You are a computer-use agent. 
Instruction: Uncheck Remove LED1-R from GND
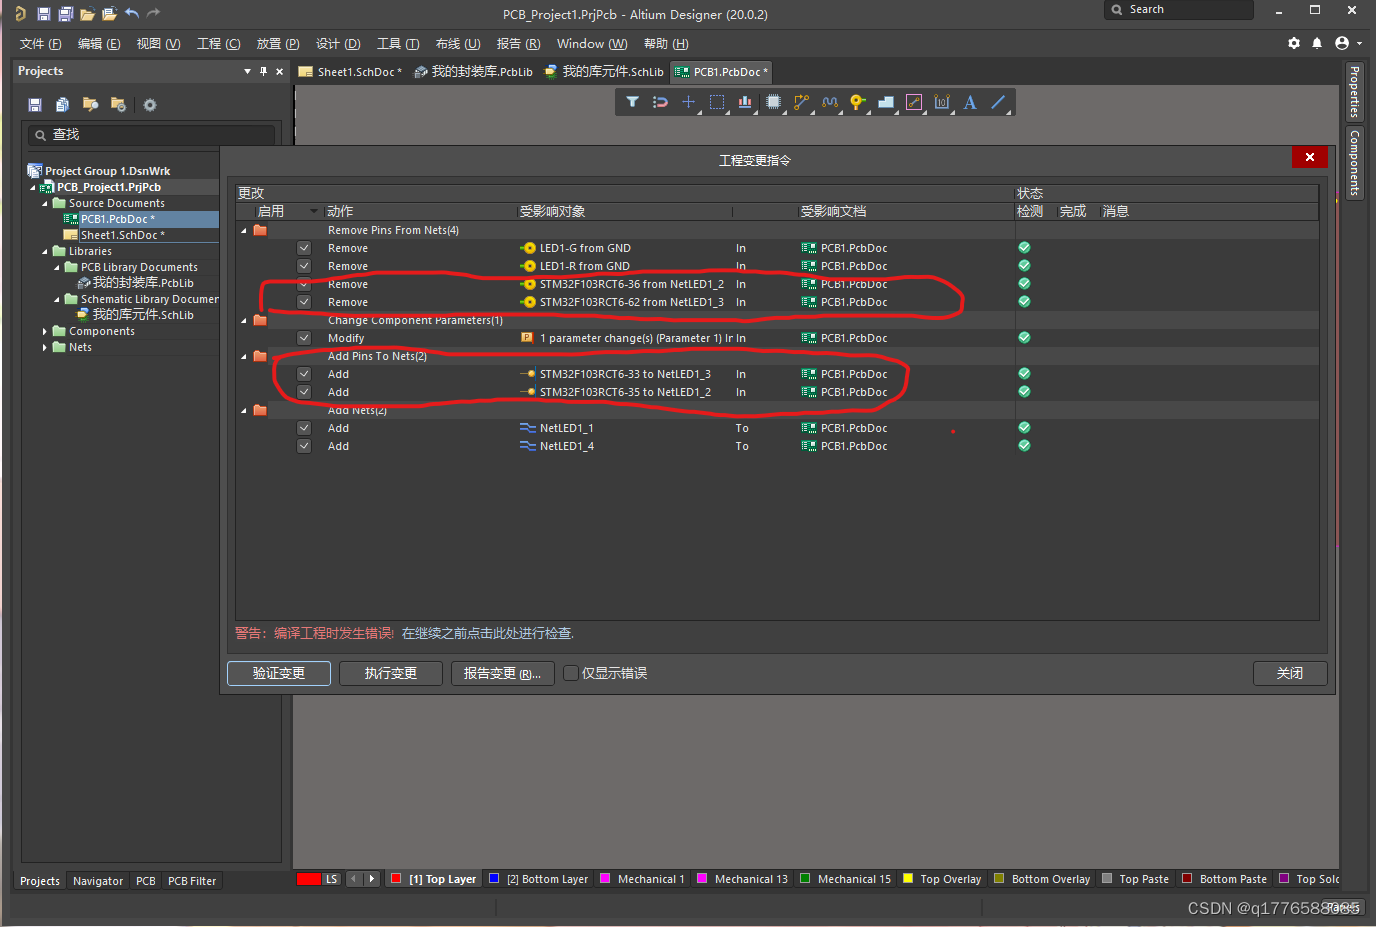[304, 266]
